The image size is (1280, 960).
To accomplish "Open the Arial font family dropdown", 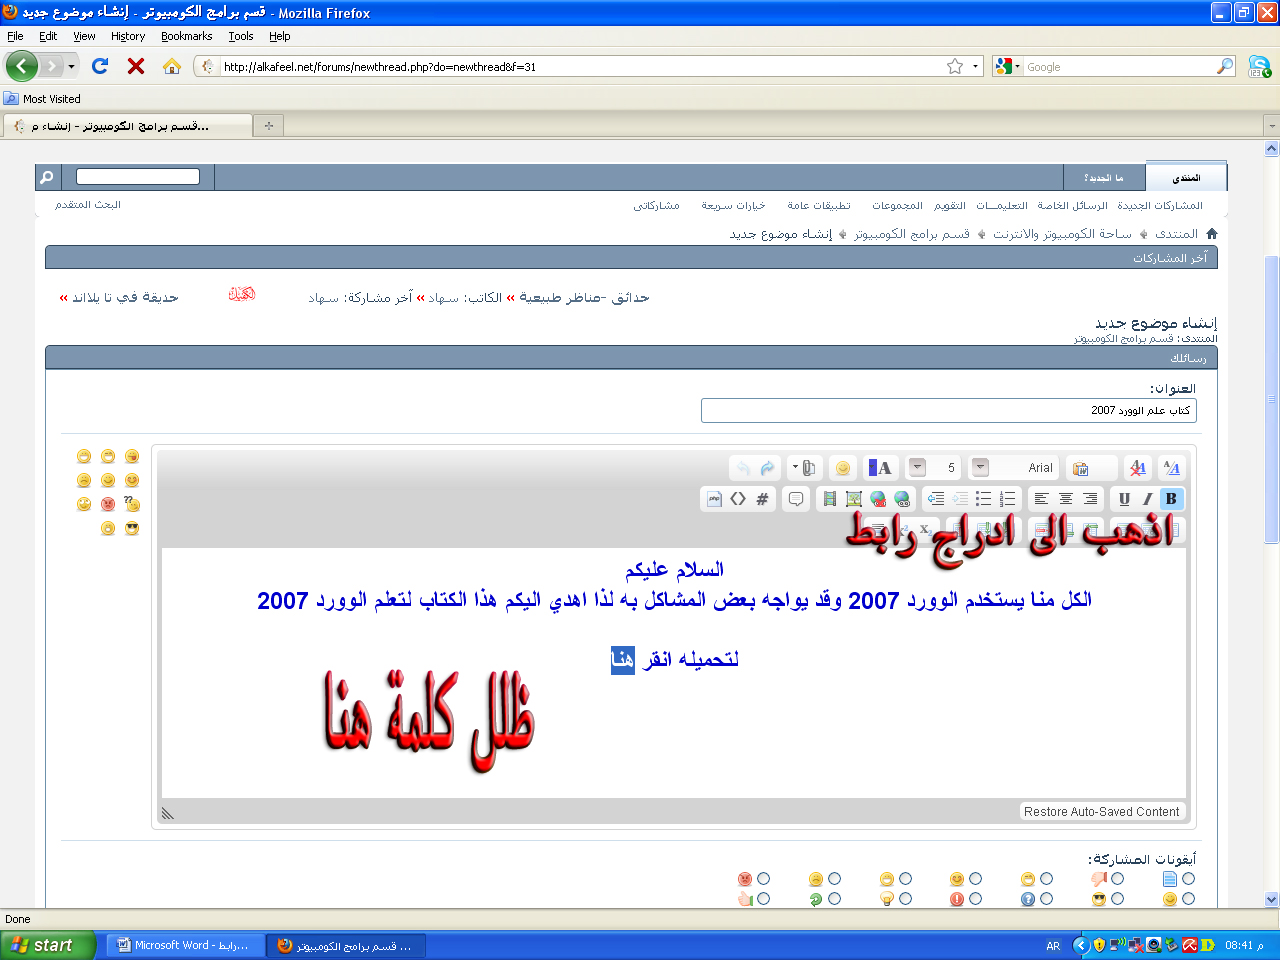I will pos(981,468).
